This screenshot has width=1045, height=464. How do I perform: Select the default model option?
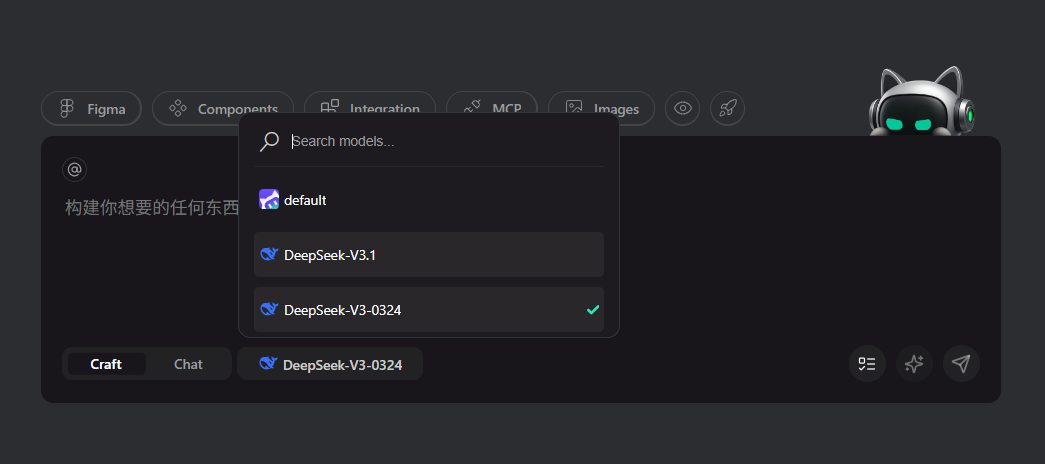(429, 199)
